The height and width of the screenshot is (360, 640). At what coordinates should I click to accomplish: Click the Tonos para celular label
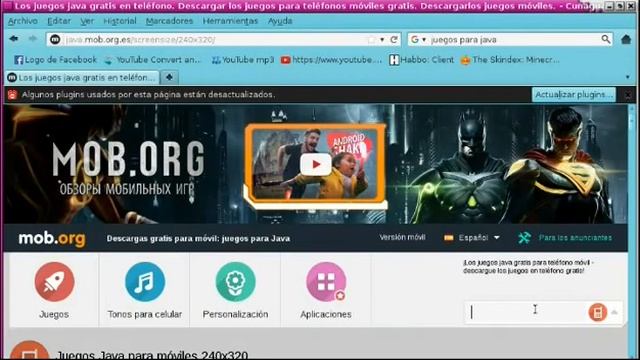tap(145, 314)
